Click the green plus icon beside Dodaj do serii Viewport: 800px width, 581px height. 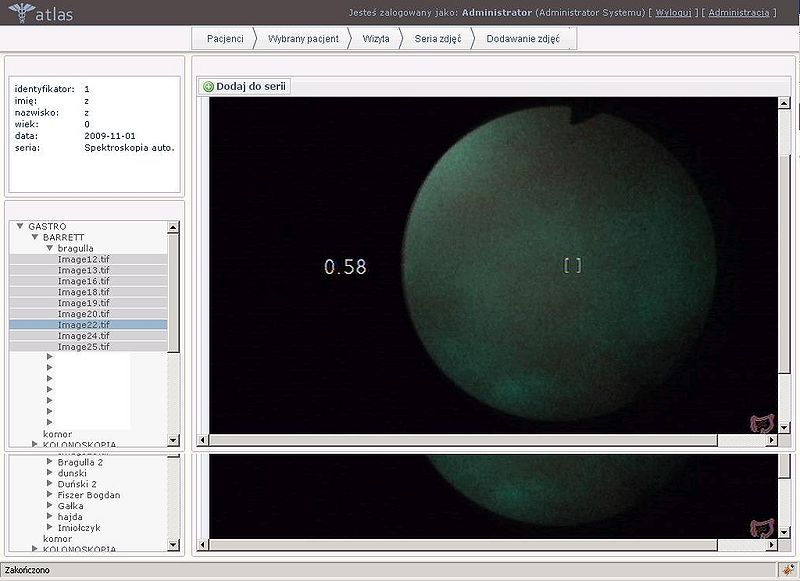coord(208,87)
